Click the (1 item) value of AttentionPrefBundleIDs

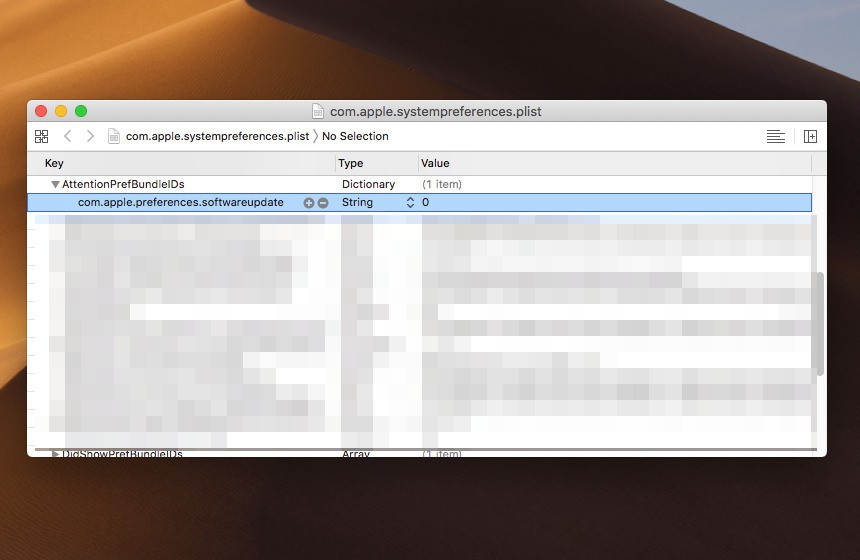(x=442, y=184)
